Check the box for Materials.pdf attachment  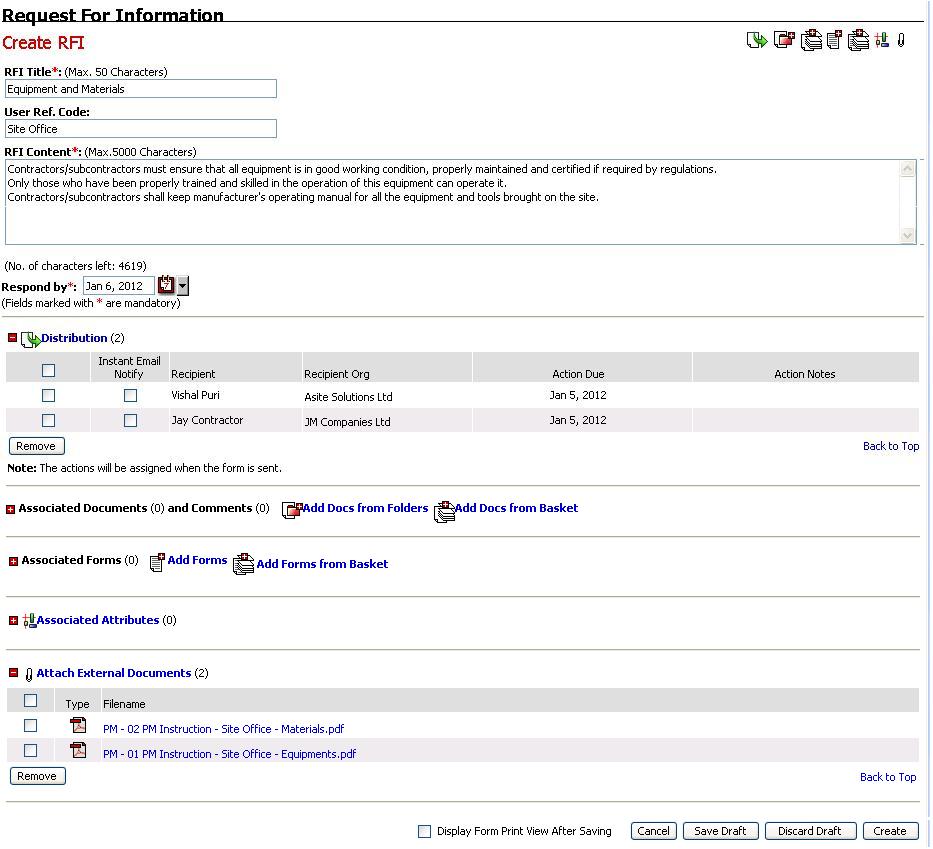[30, 726]
